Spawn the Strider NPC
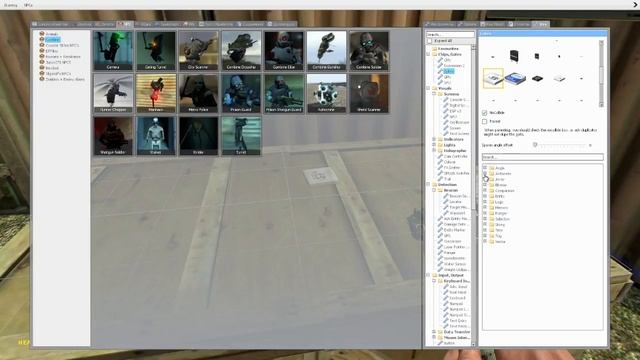Image resolution: width=640 pixels, height=360 pixels. pos(198,136)
